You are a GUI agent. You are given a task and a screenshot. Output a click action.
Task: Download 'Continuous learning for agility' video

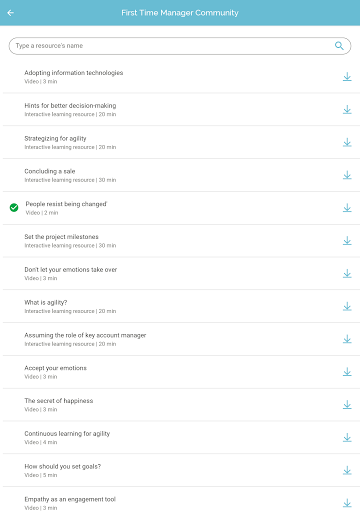[347, 438]
